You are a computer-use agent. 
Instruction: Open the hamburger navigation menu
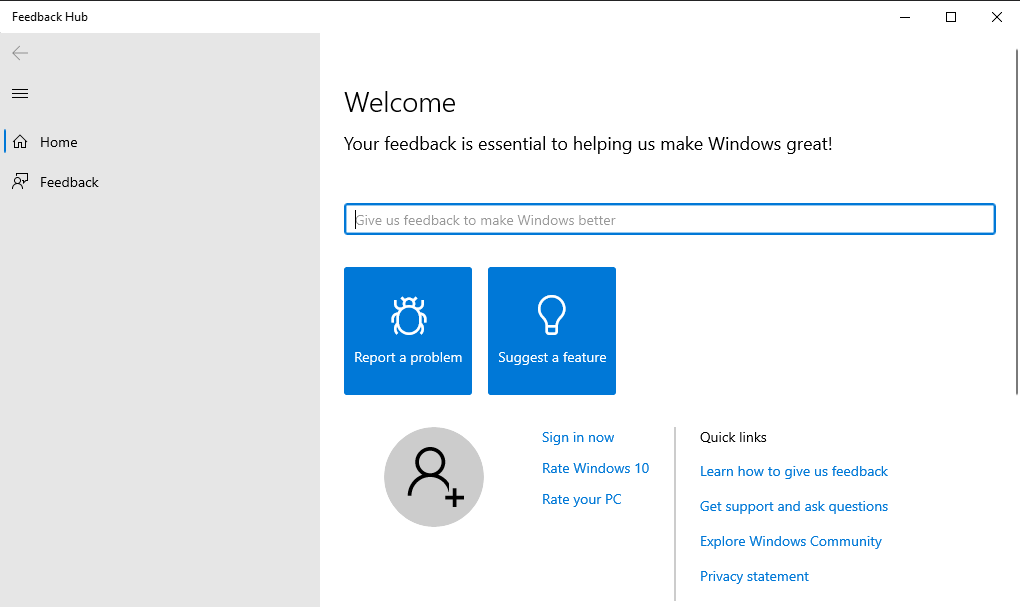[x=20, y=94]
